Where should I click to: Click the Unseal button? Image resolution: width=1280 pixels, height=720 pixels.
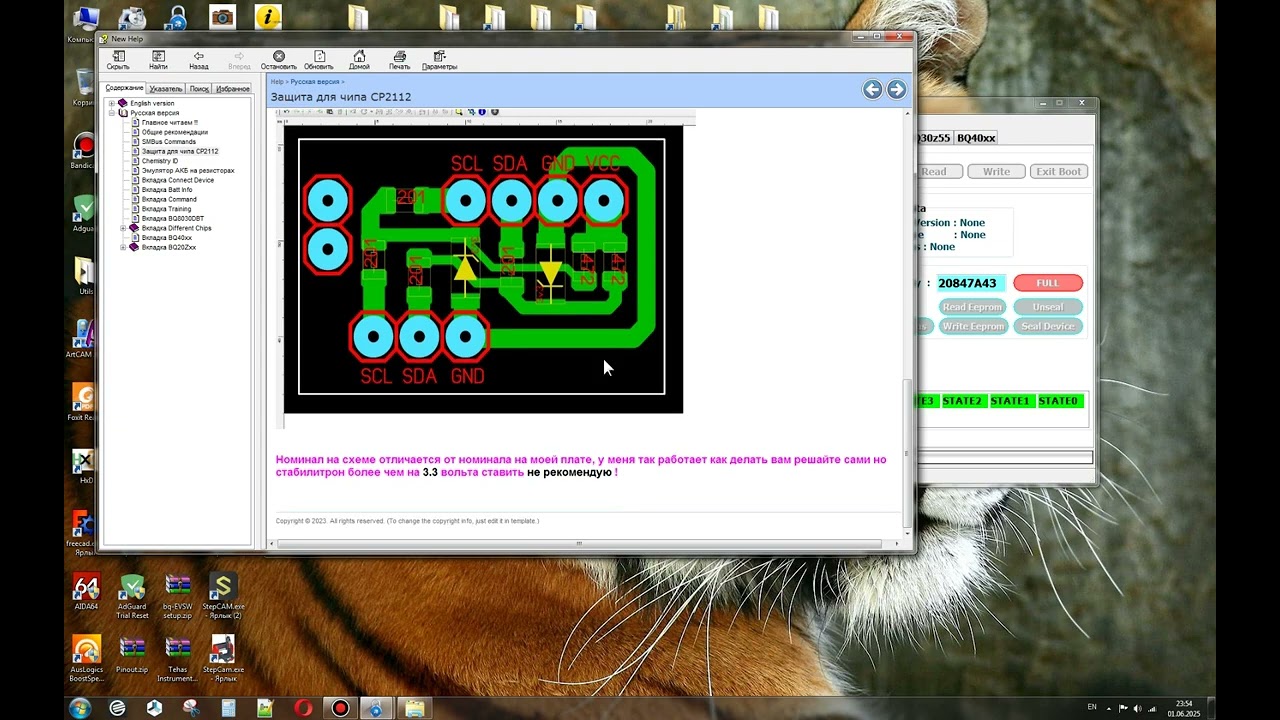pyautogui.click(x=1048, y=307)
